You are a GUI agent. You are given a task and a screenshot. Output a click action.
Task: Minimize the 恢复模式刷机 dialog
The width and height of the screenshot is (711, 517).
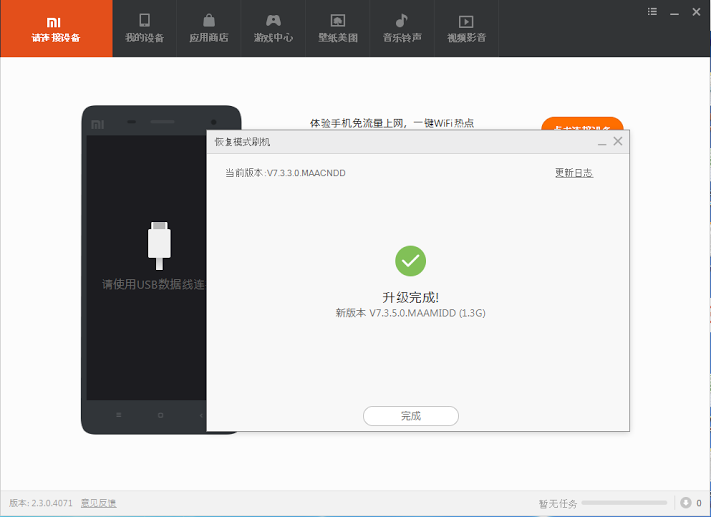pos(602,142)
